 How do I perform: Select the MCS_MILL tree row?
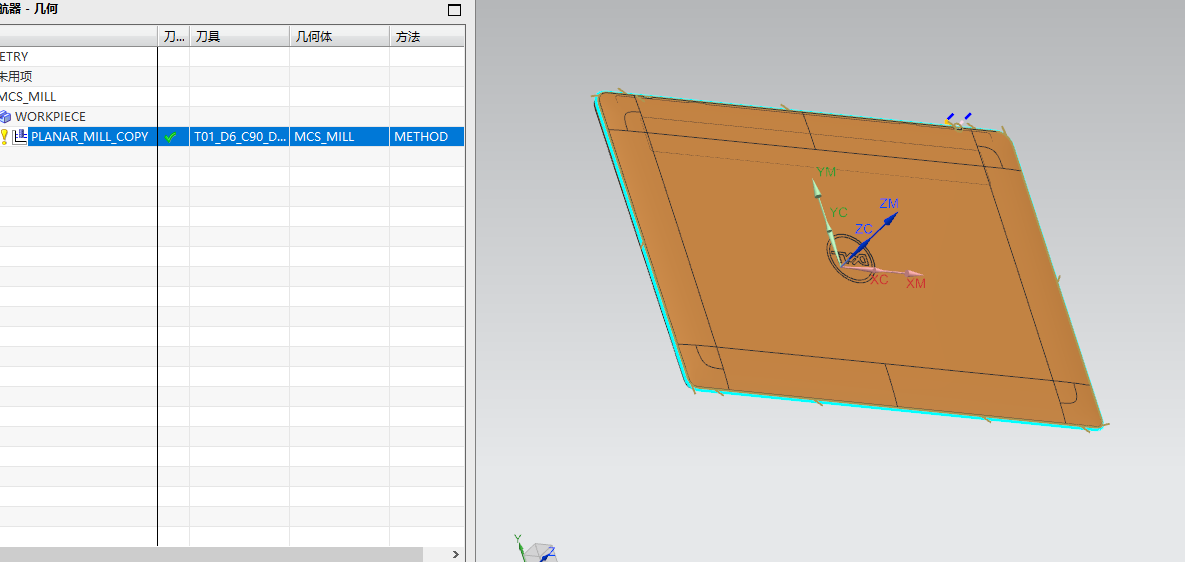coord(28,97)
